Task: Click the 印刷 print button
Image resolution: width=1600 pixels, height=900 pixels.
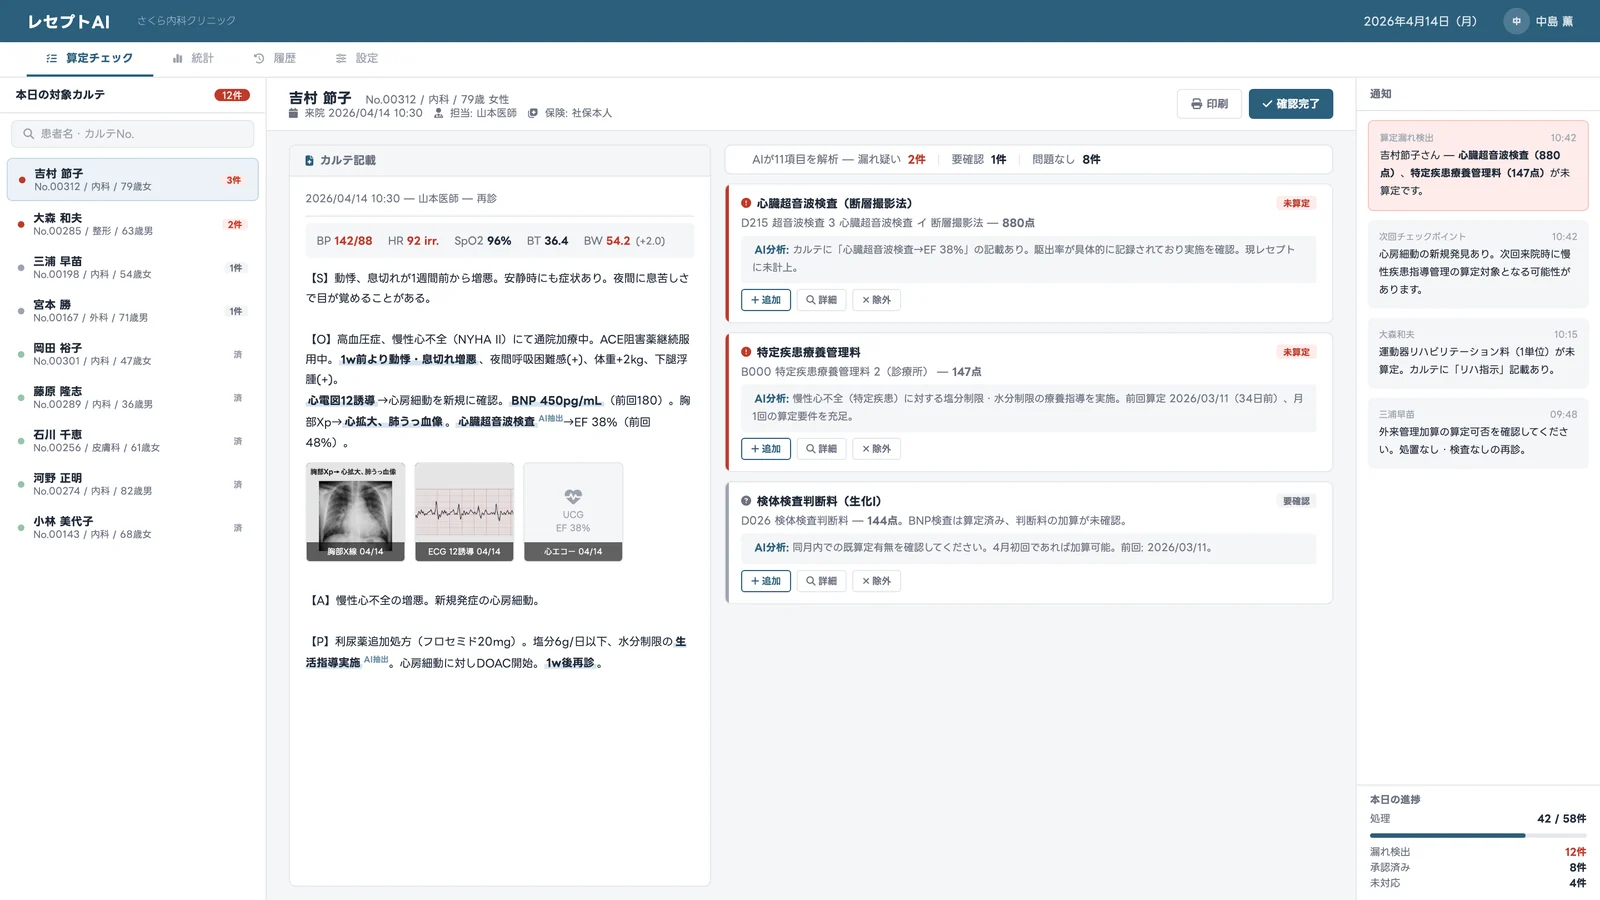Action: point(1209,104)
